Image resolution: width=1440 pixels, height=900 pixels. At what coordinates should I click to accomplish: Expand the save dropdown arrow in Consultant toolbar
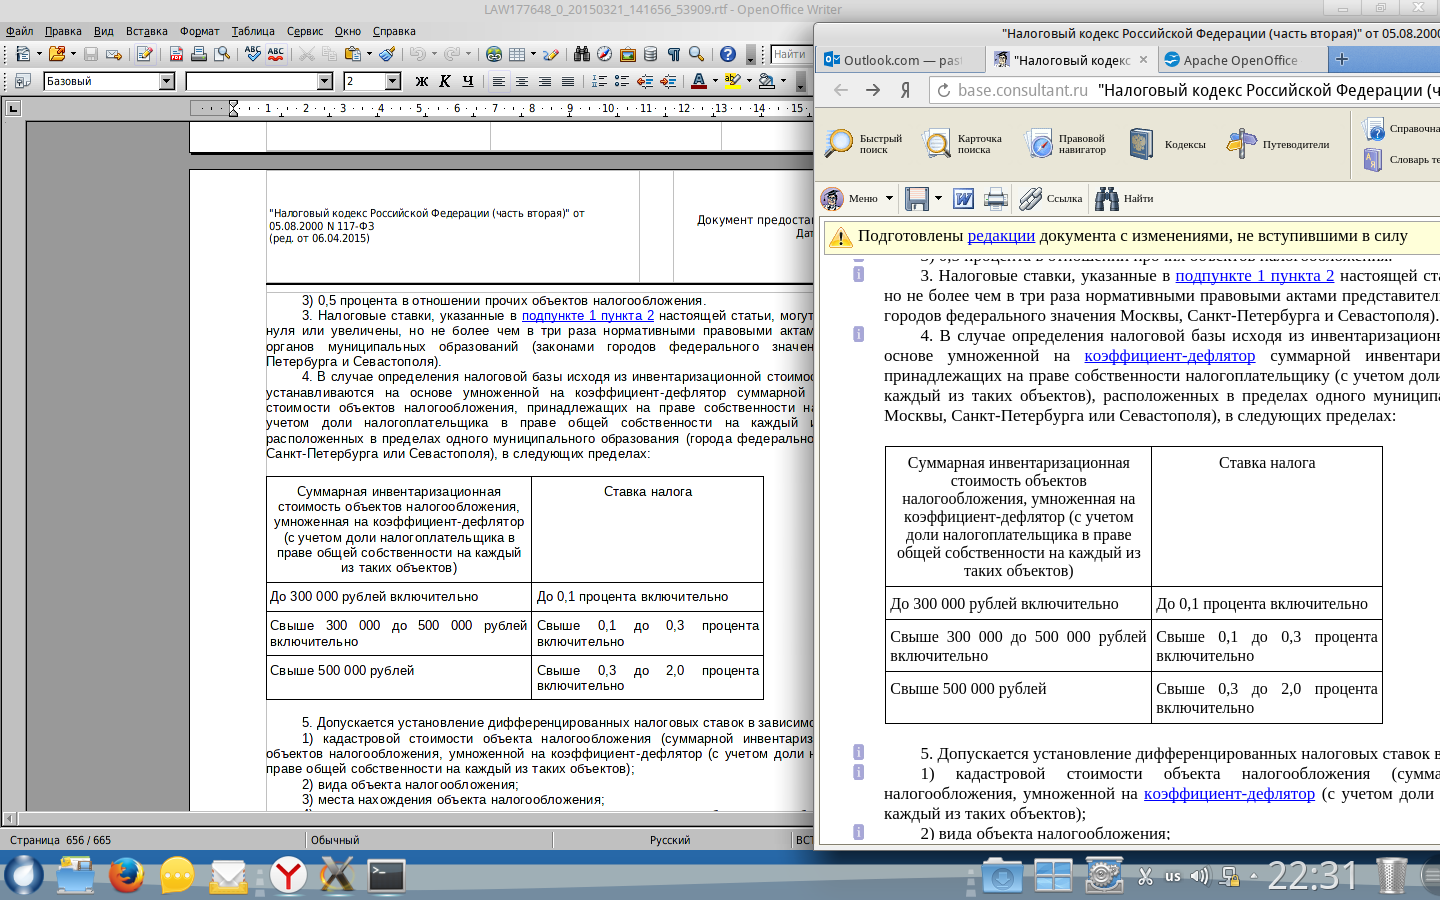pyautogui.click(x=938, y=199)
